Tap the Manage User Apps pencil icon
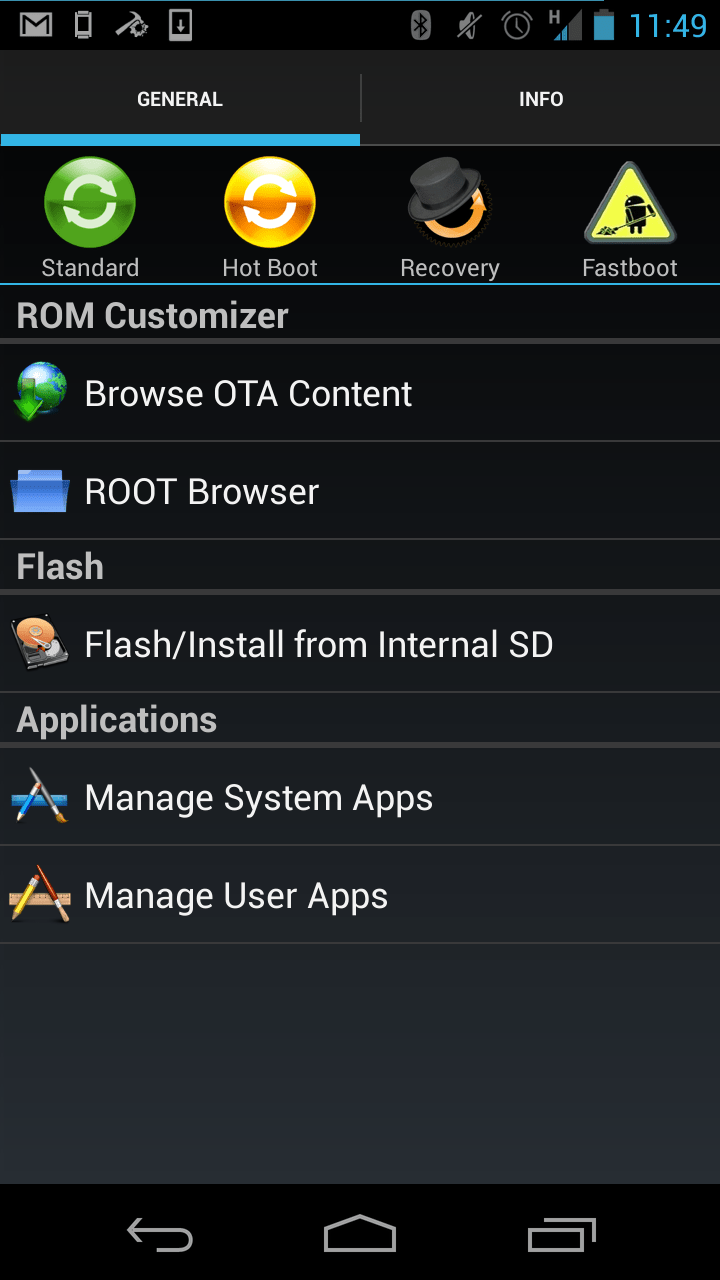720x1280 pixels. click(x=40, y=895)
